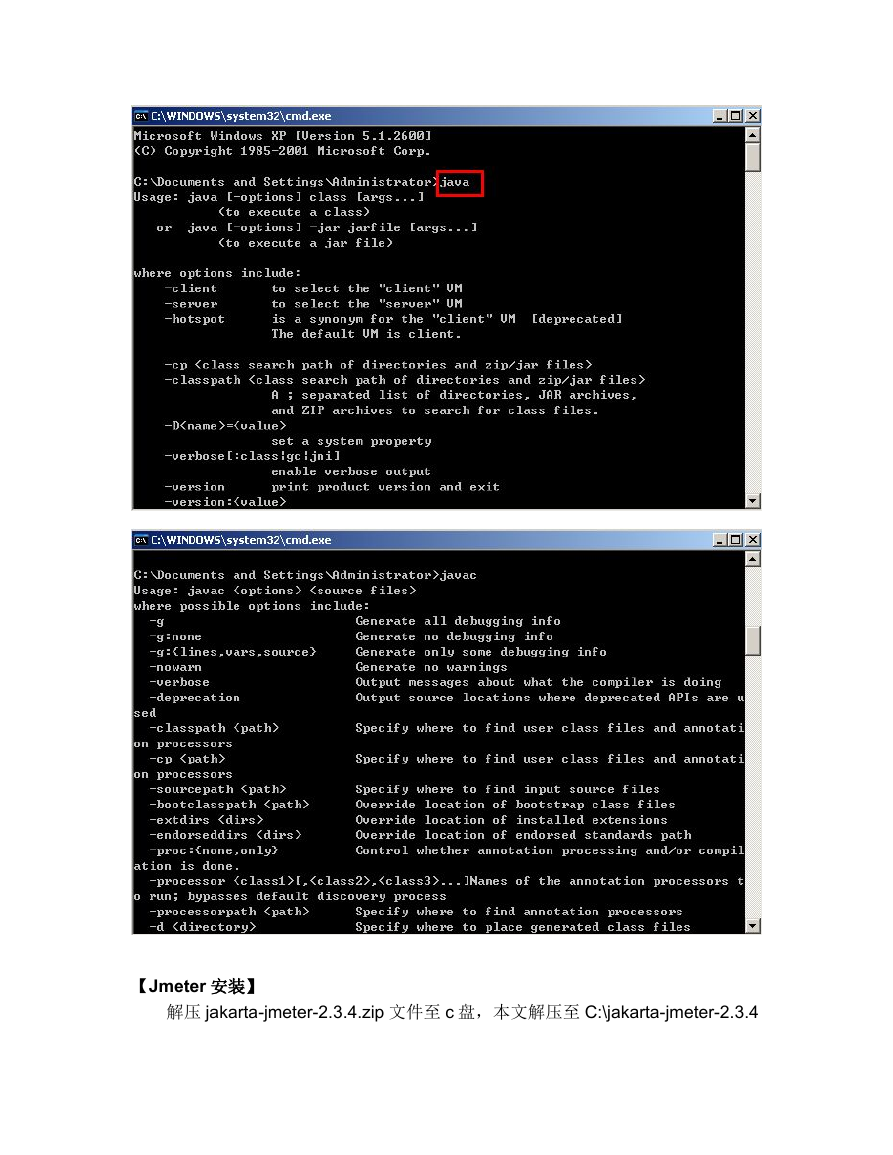
Task: Click the first cmd.exe title bar text
Action: 242,116
